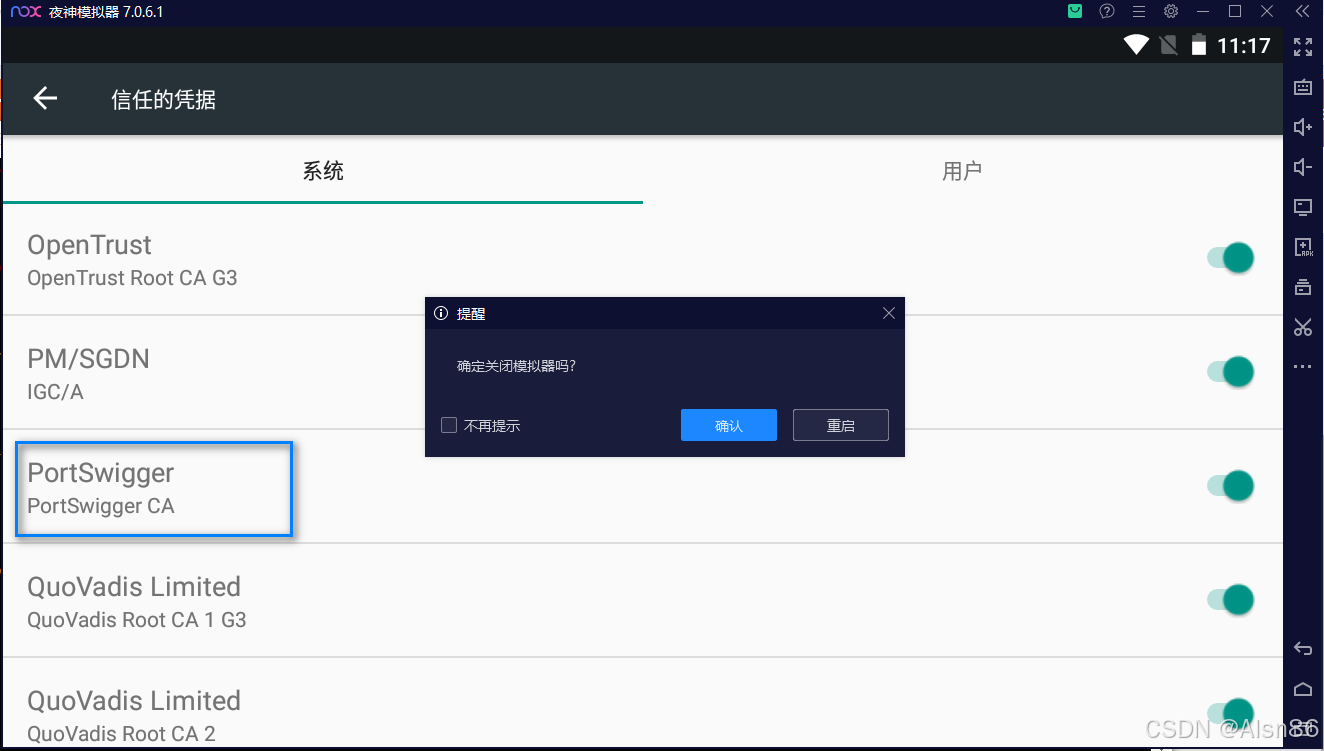Image resolution: width=1324 pixels, height=751 pixels.
Task: Toggle the OpenTrust Root CA G3 switch
Action: [x=1231, y=258]
